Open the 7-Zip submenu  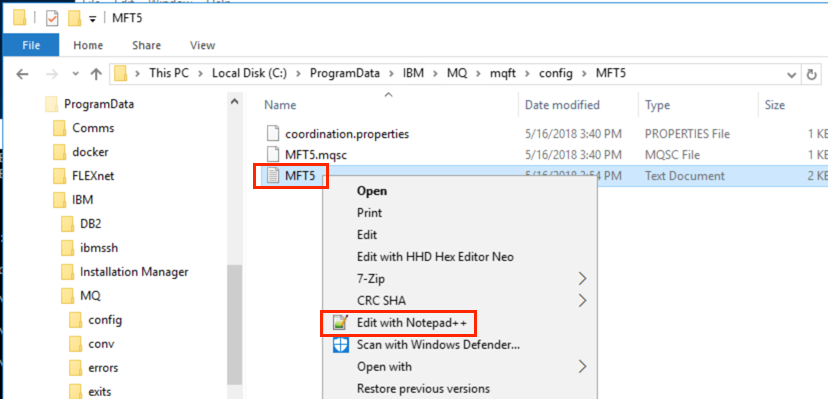tap(459, 279)
